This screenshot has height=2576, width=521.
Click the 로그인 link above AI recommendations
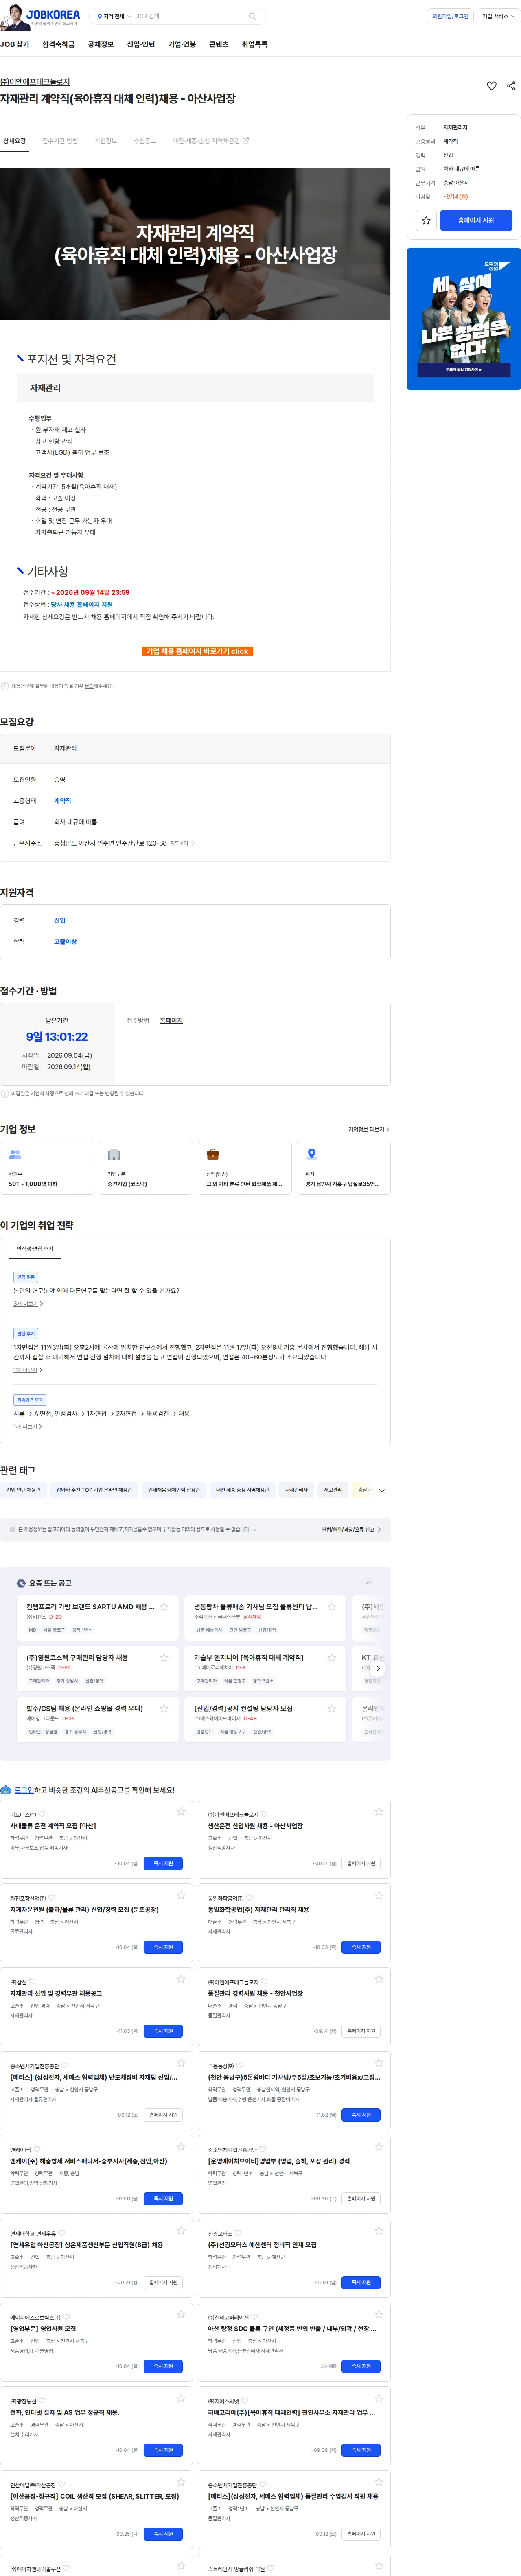24,1790
